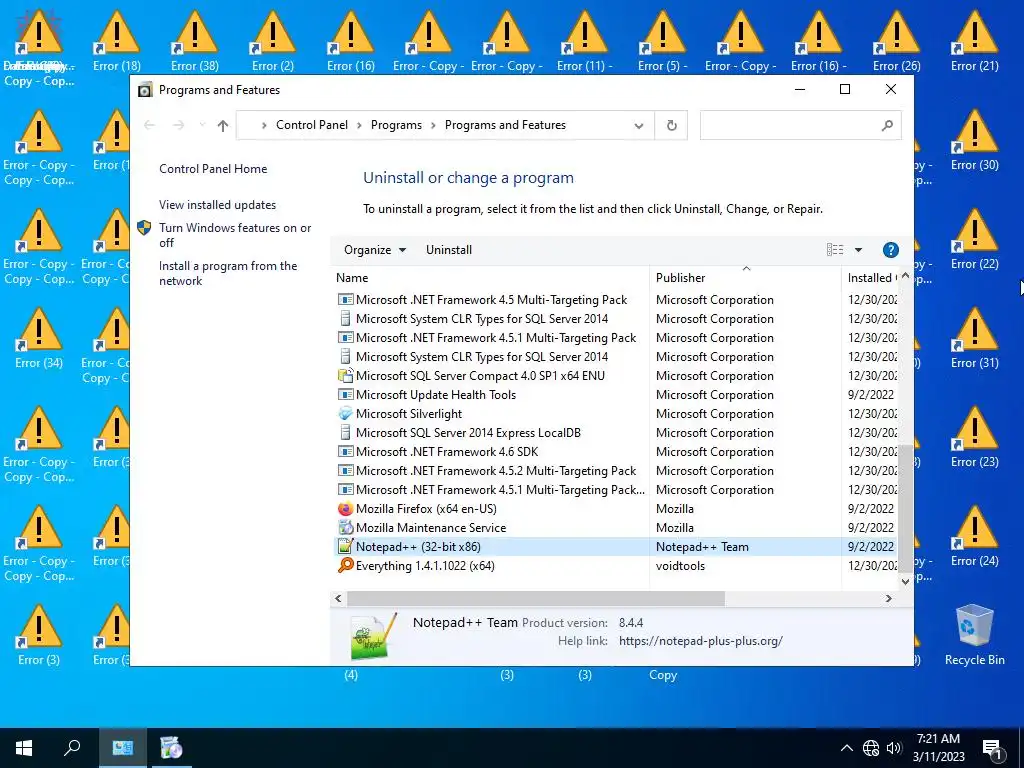Click the Everything 1.4.1.1022 search icon

pos(345,566)
